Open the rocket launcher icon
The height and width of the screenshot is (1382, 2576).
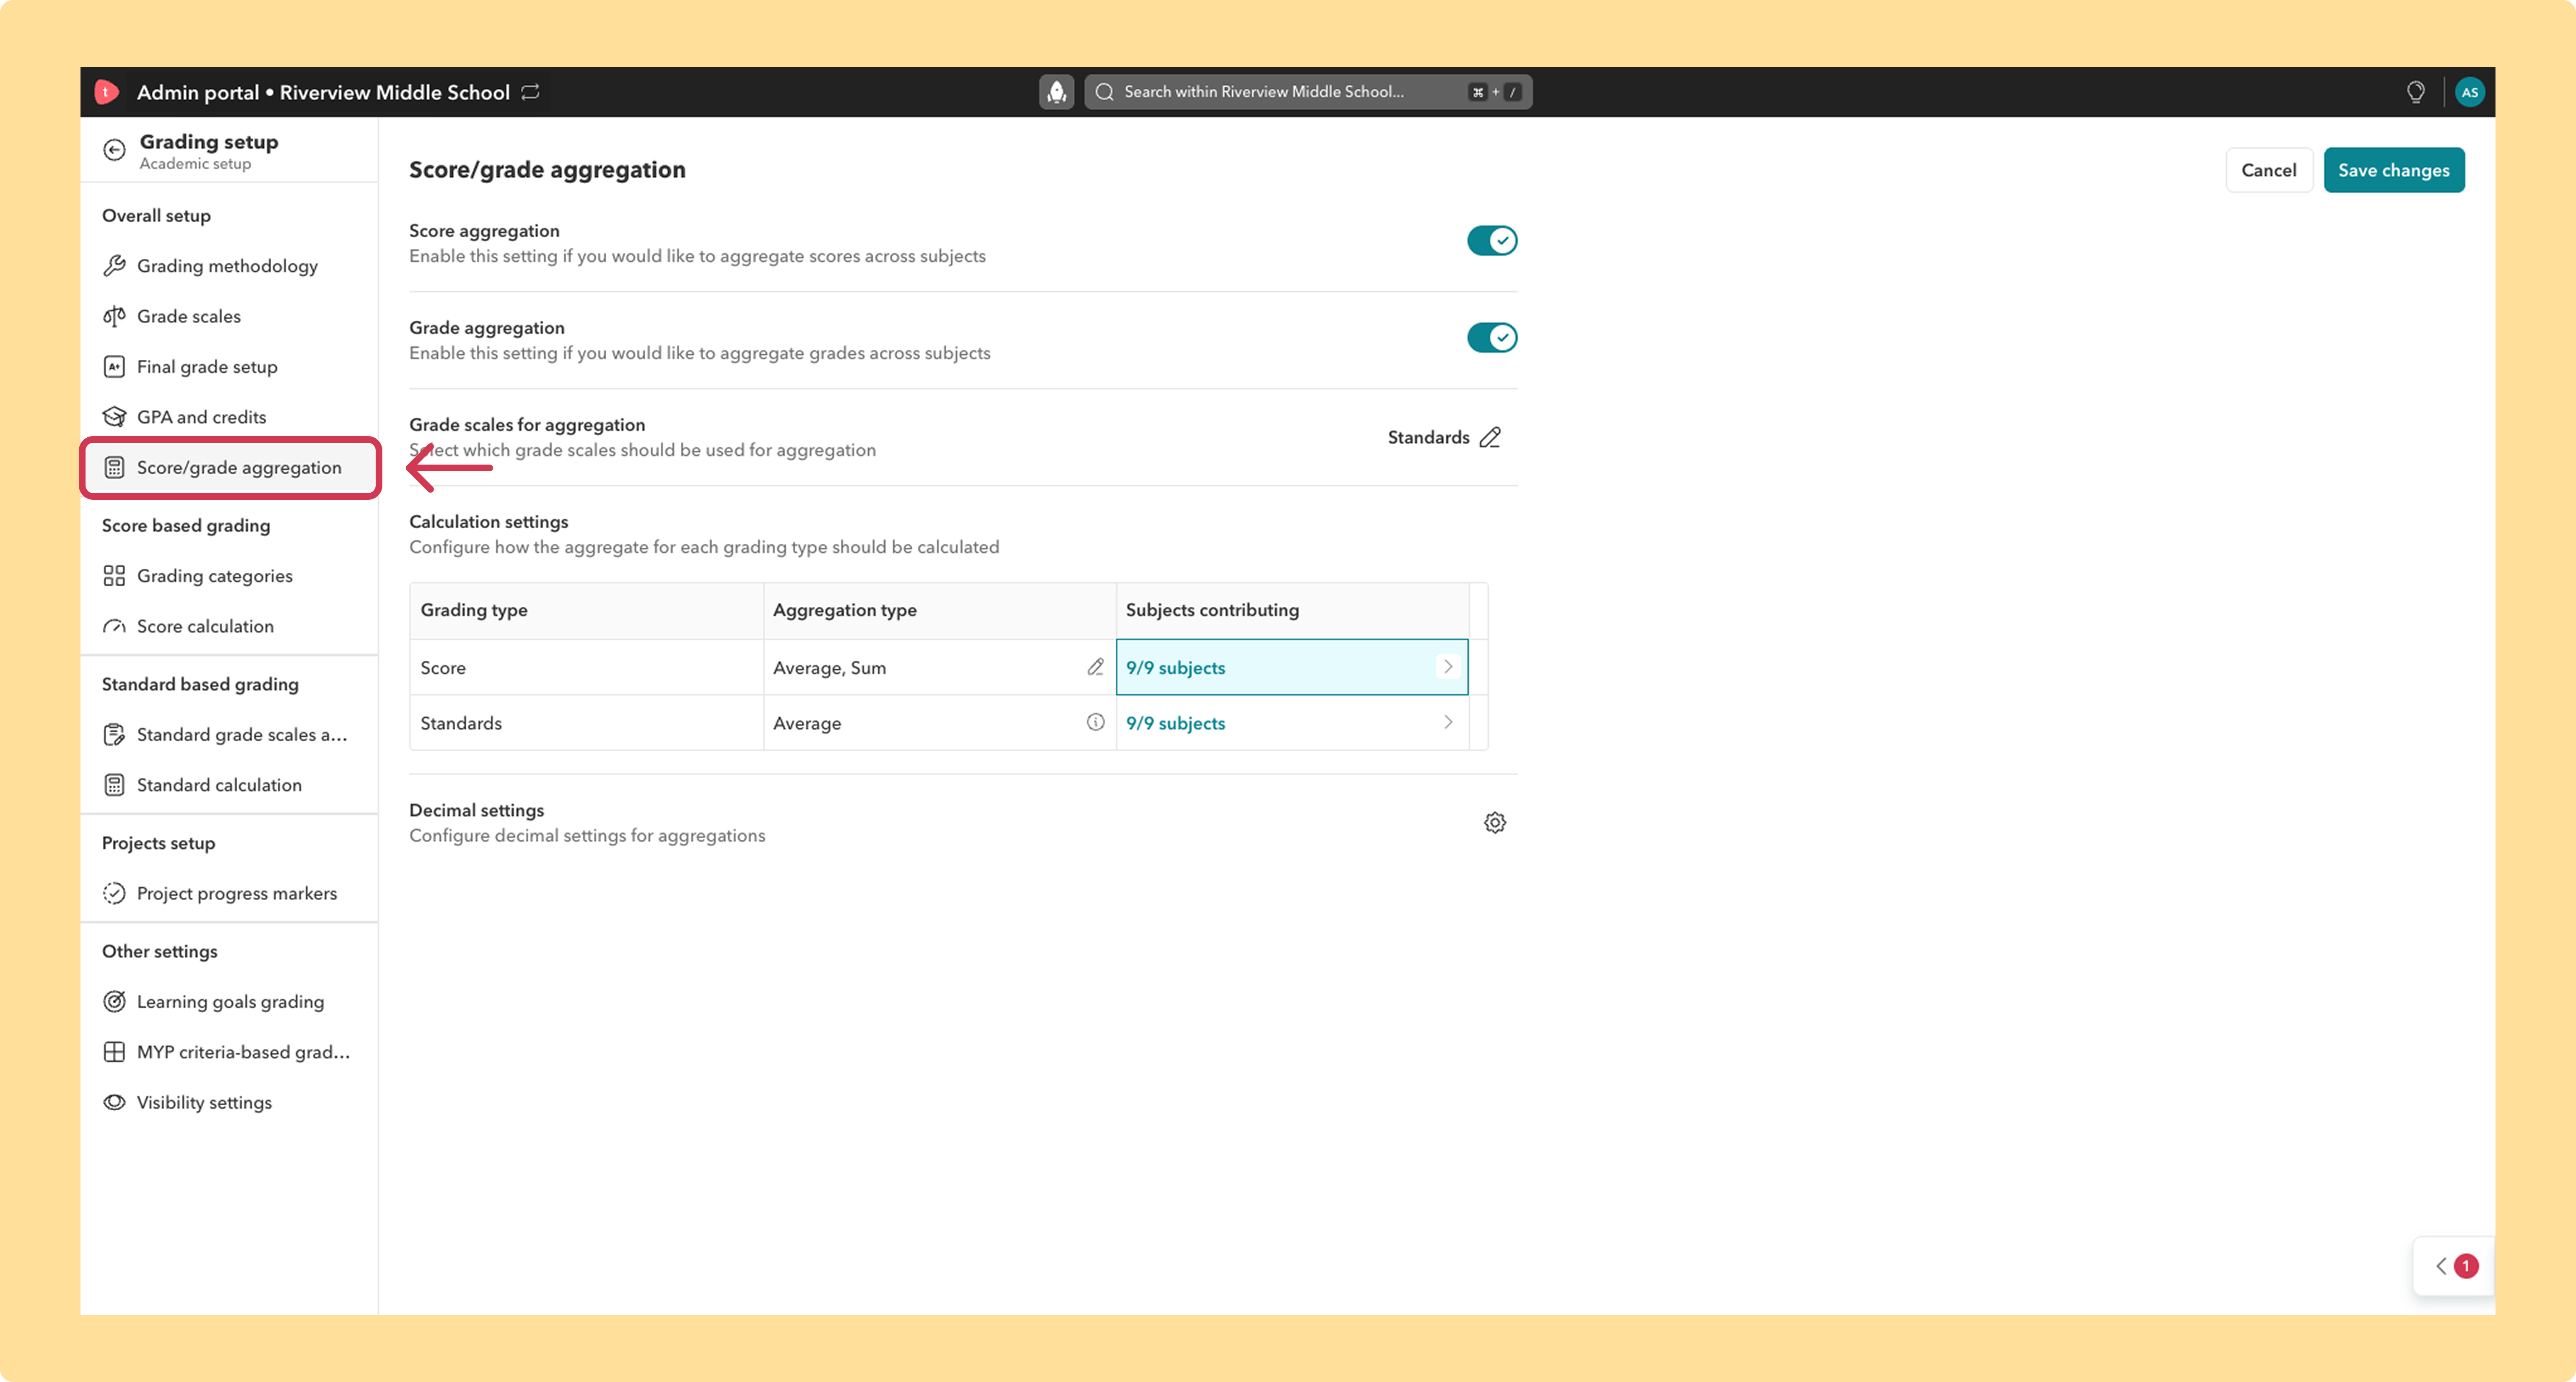[x=1056, y=92]
